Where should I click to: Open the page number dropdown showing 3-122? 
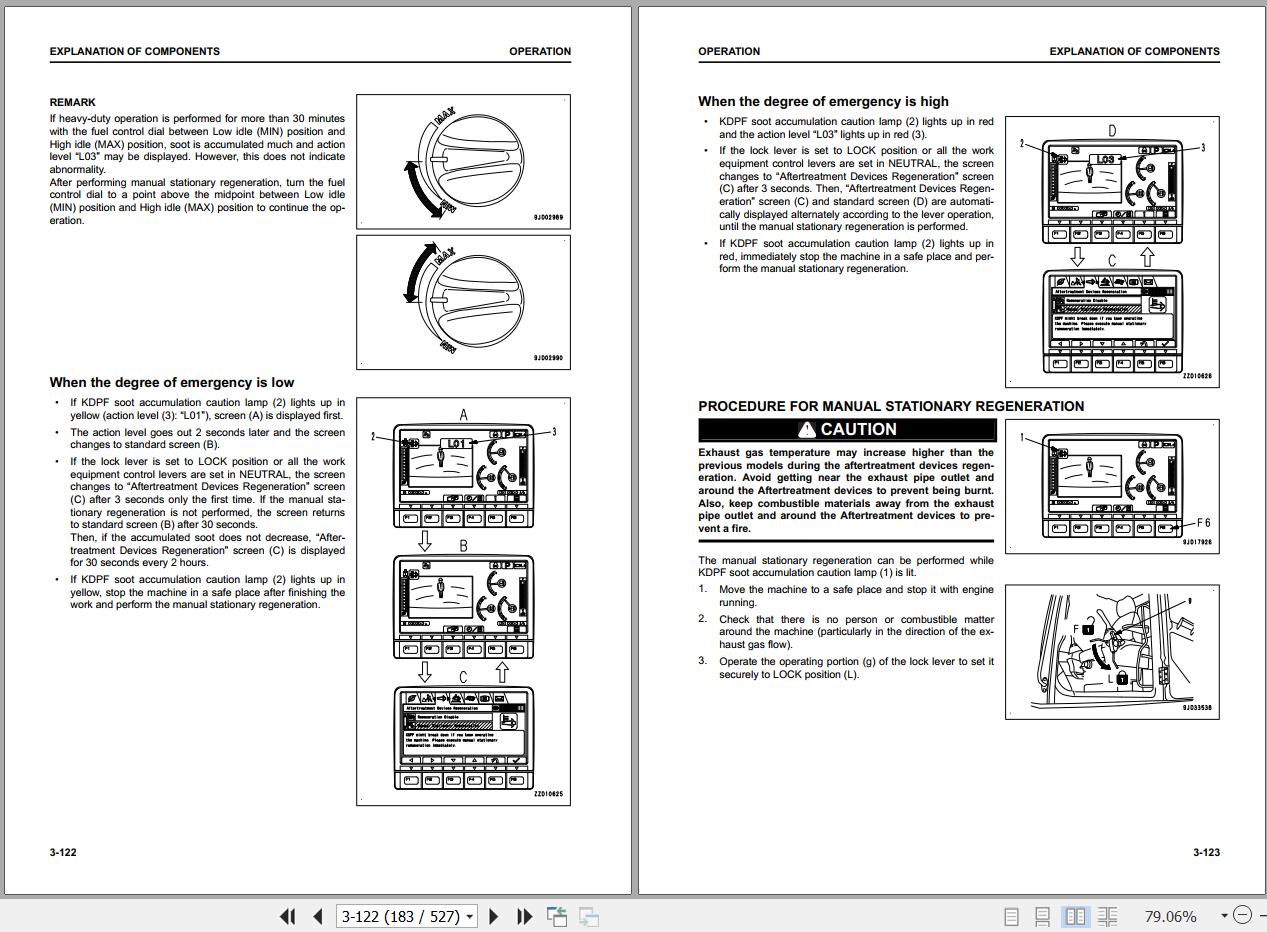pyautogui.click(x=470, y=916)
